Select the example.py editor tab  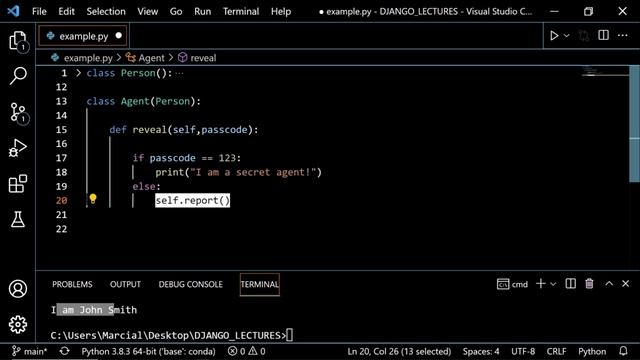[82, 36]
